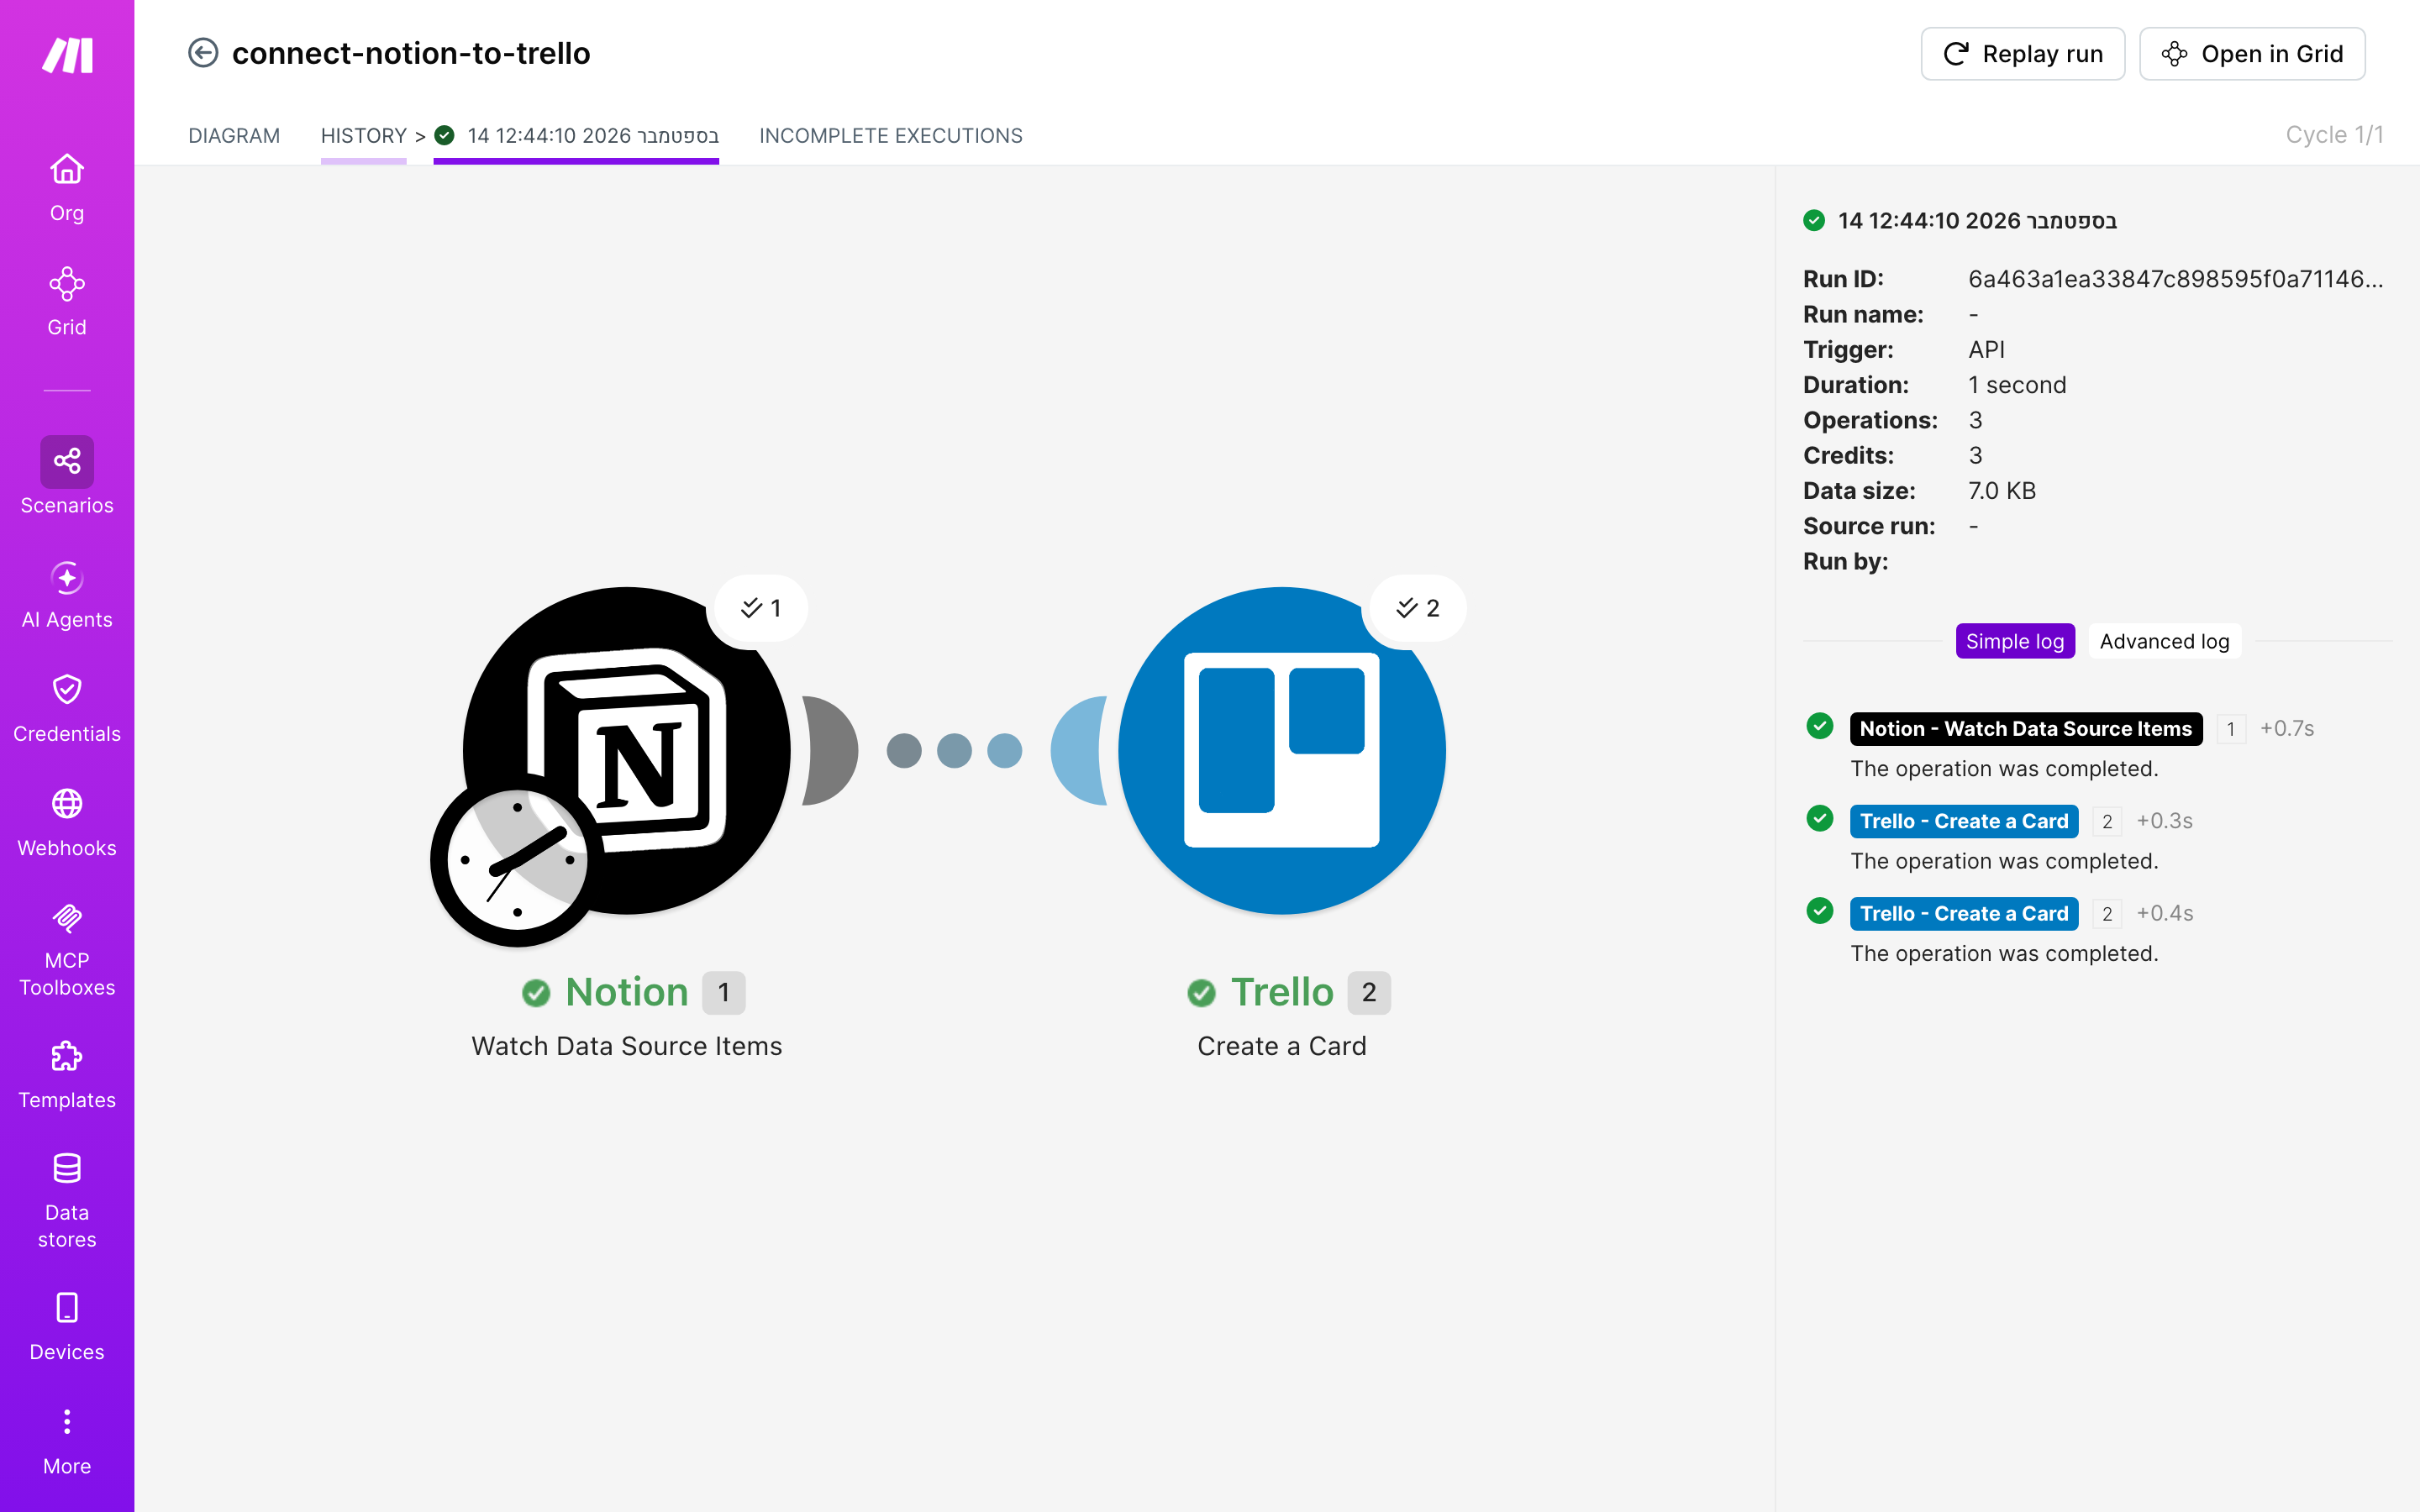Open the Notion operations bubble showing 1

click(760, 608)
